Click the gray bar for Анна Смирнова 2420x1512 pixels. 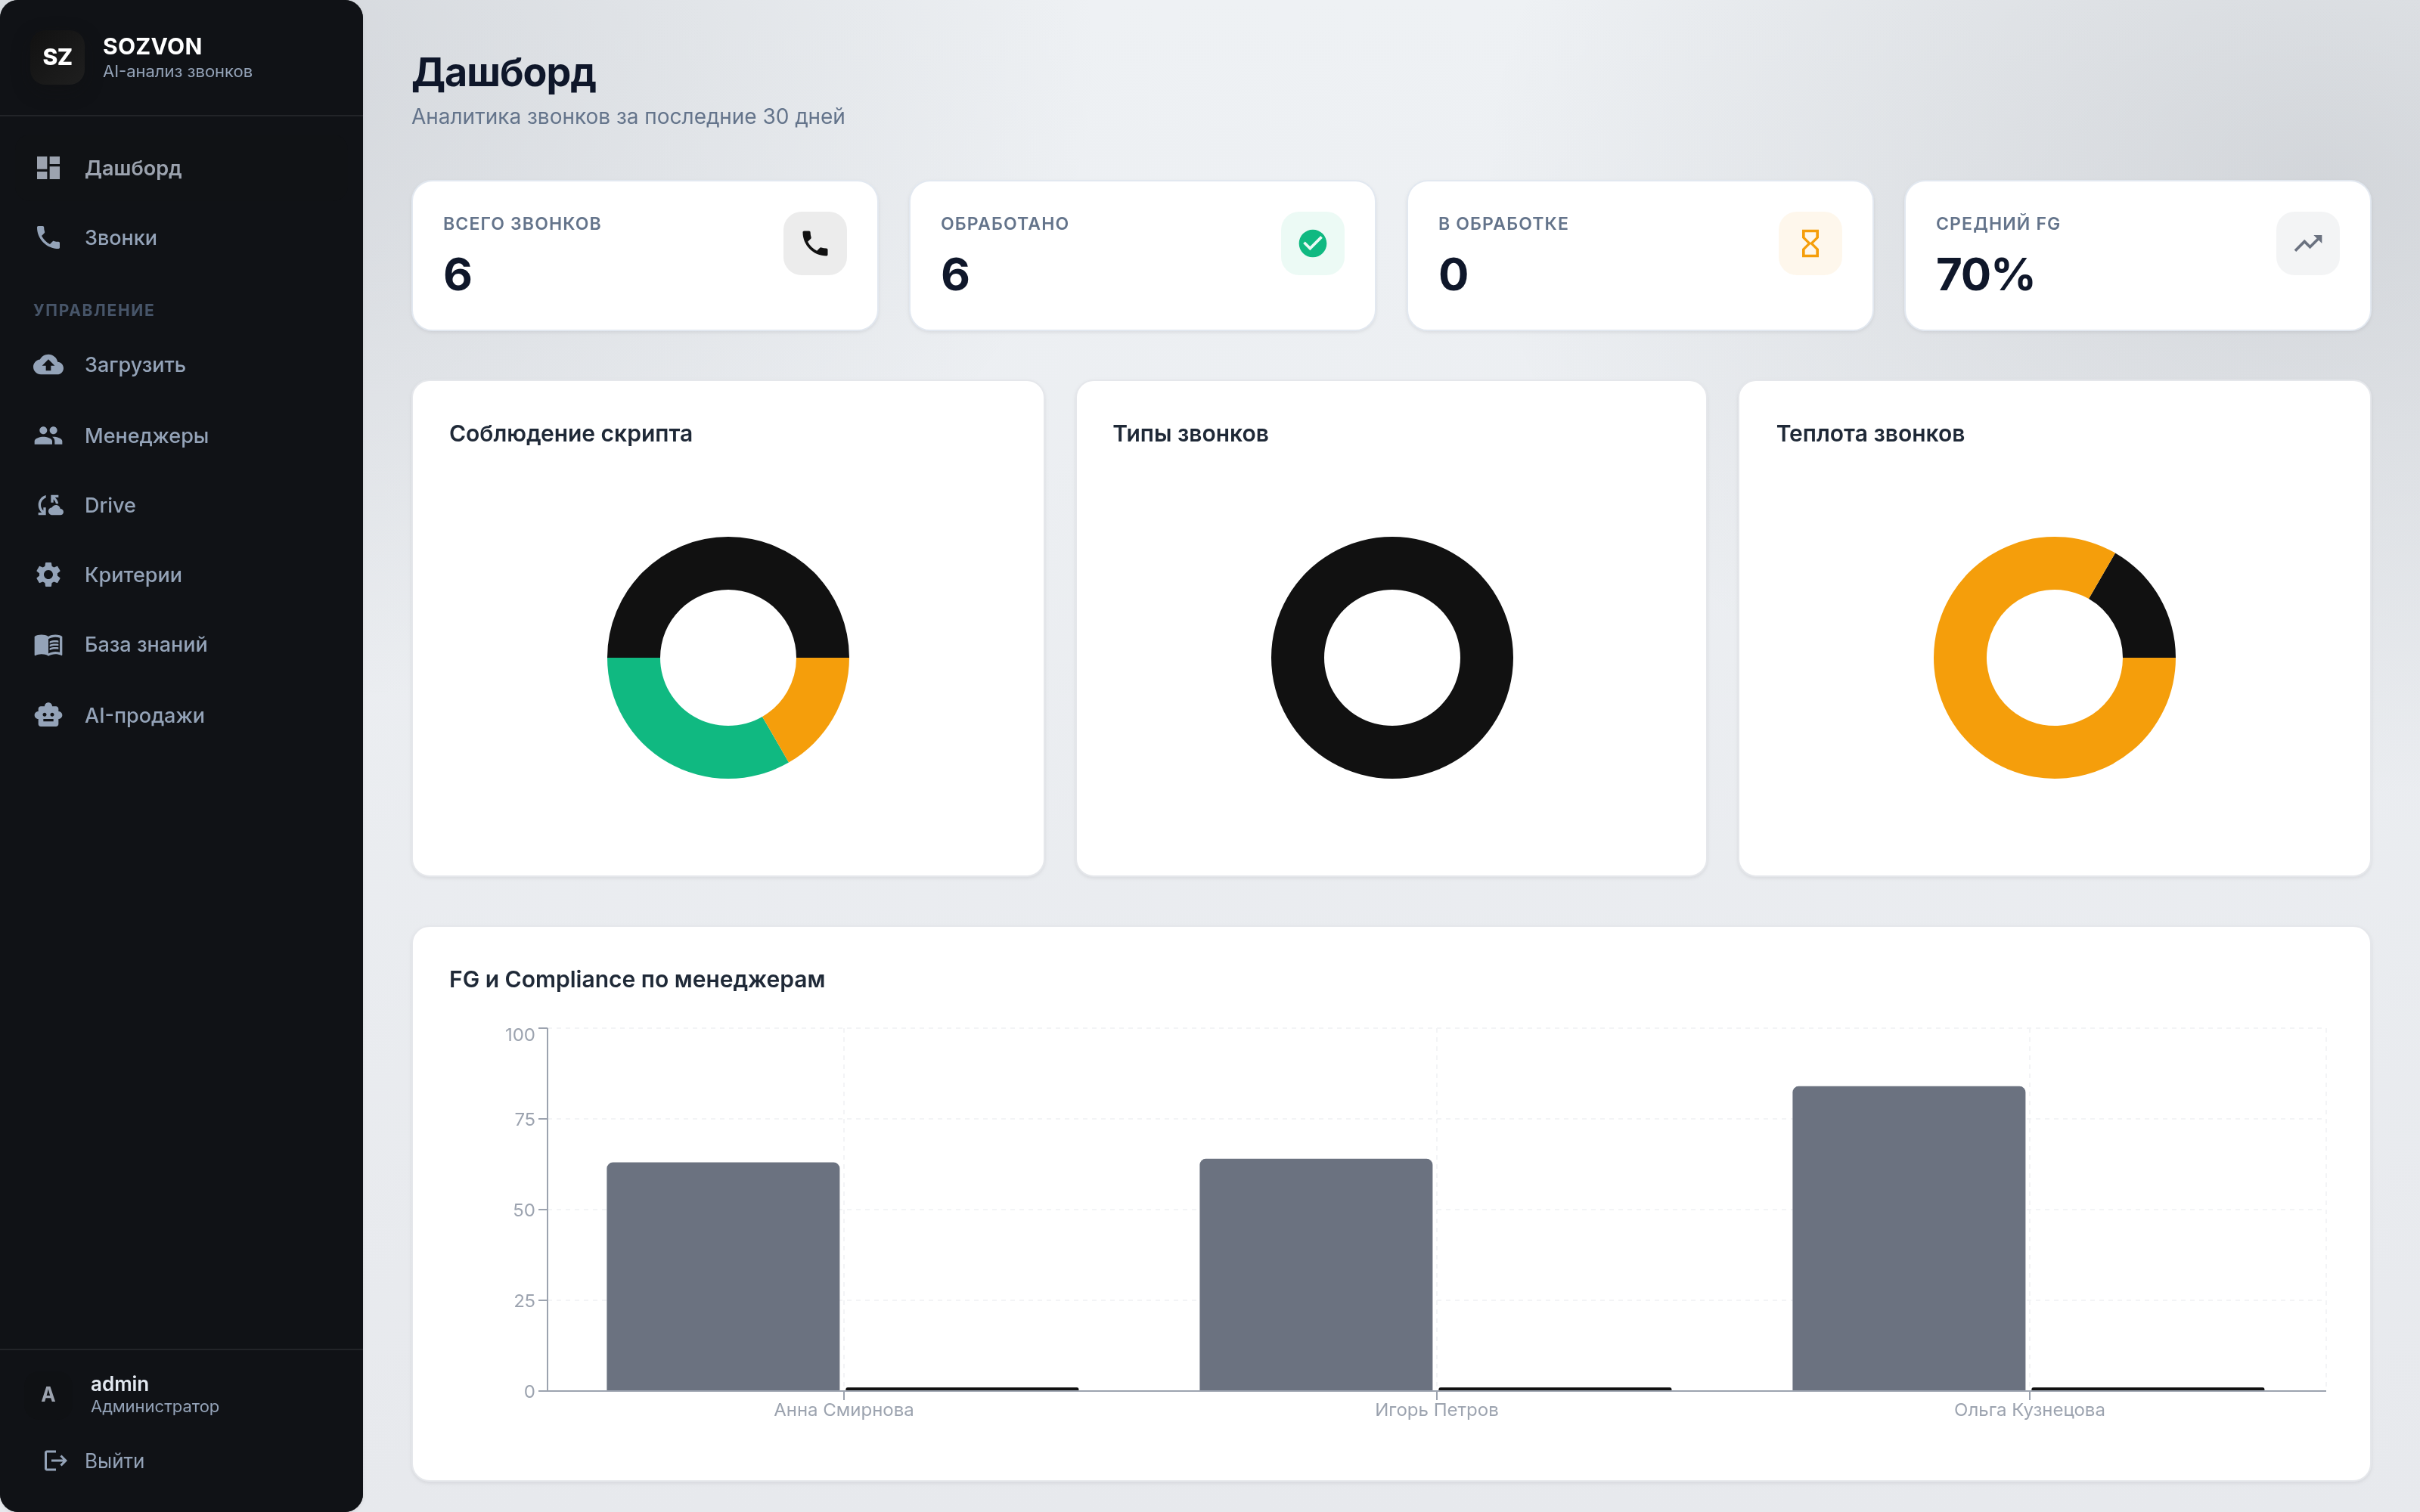723,1276
